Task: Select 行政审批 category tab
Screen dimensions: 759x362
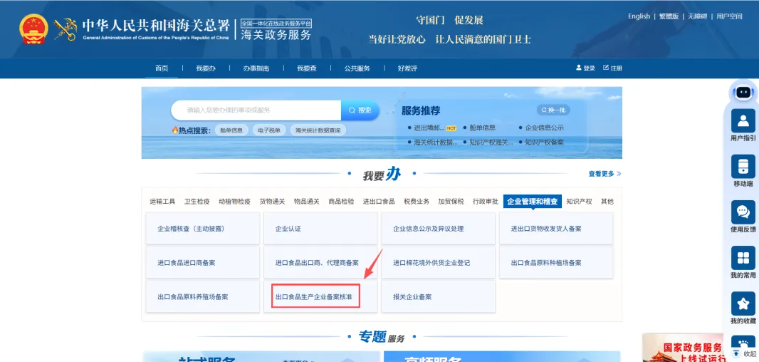Action: click(486, 201)
